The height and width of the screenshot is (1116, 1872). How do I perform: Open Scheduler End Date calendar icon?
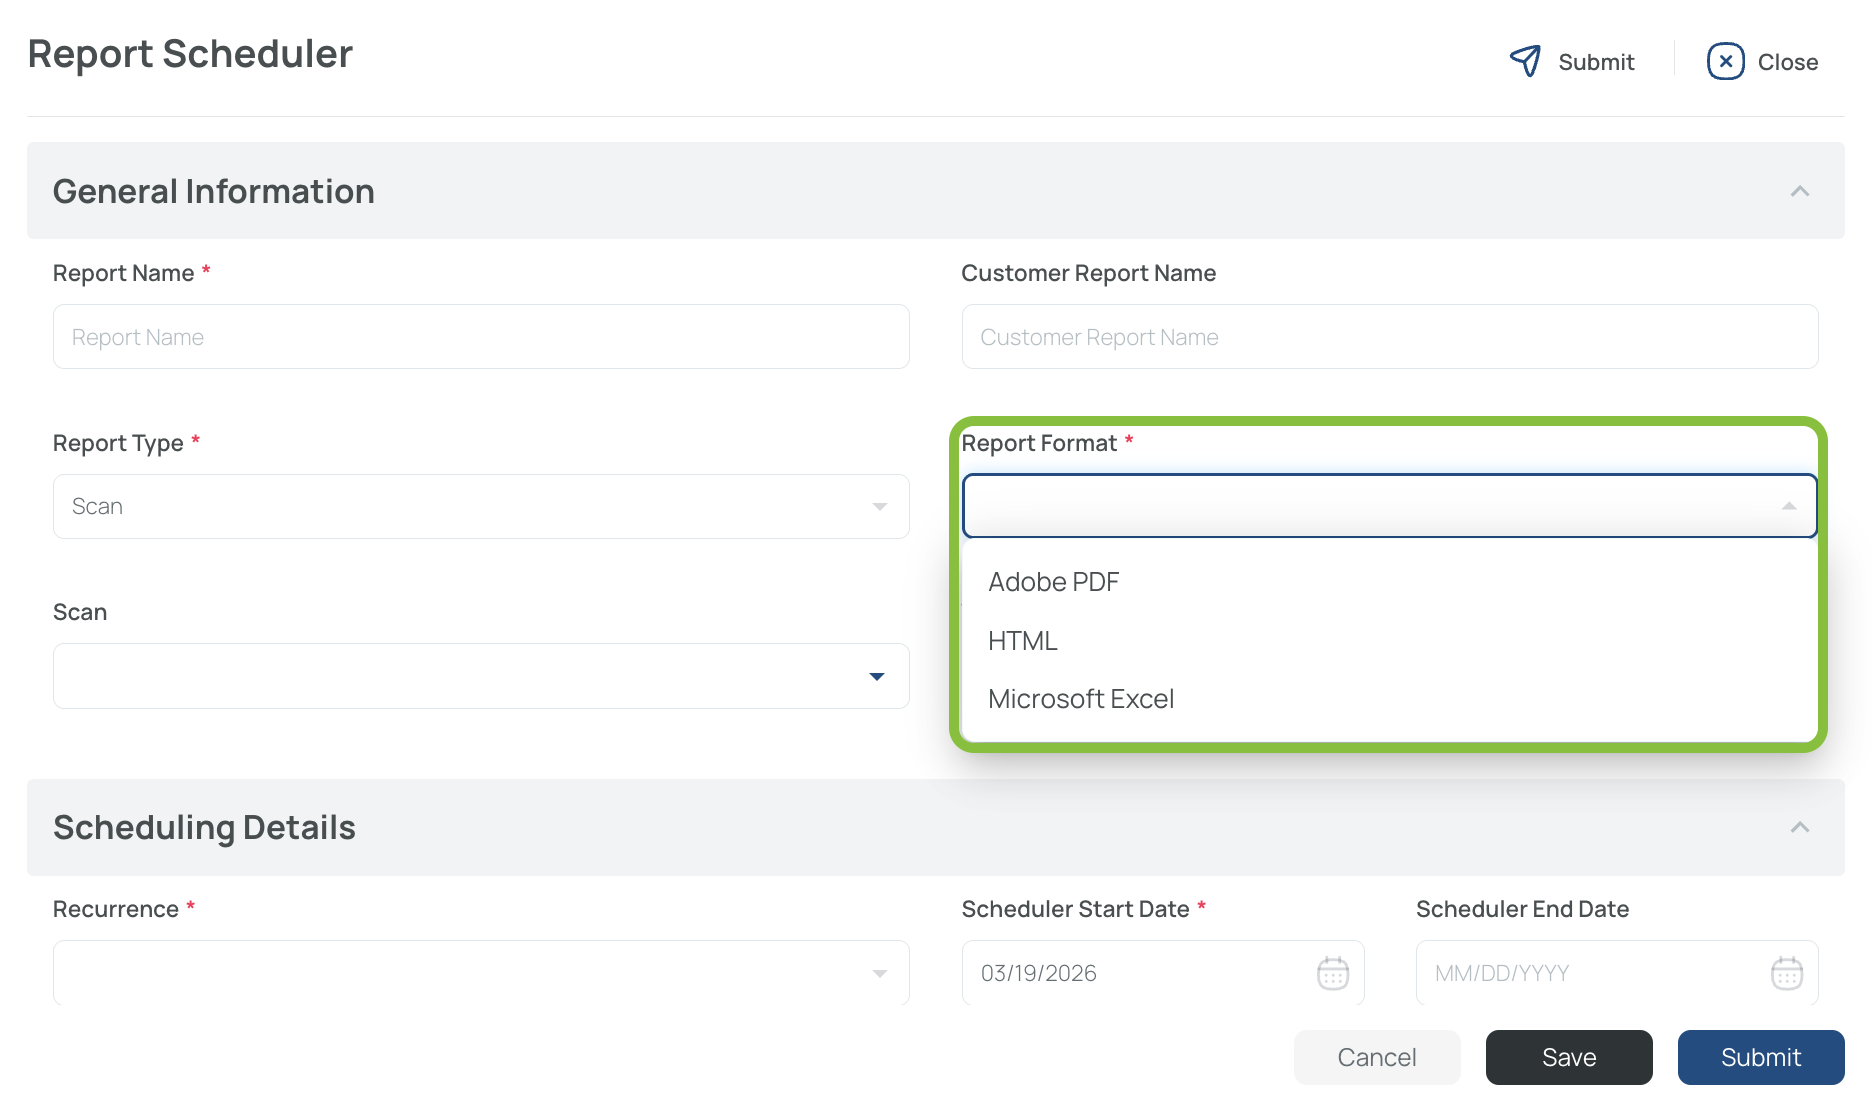[x=1786, y=973]
